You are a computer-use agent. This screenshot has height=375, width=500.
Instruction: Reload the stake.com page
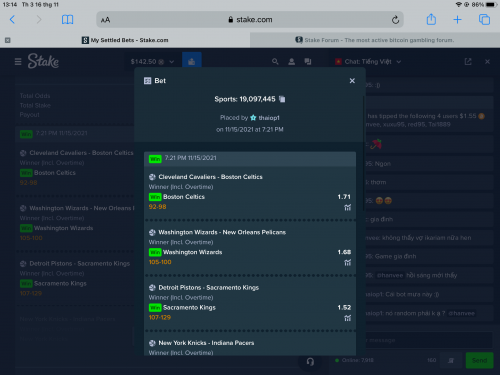point(395,20)
